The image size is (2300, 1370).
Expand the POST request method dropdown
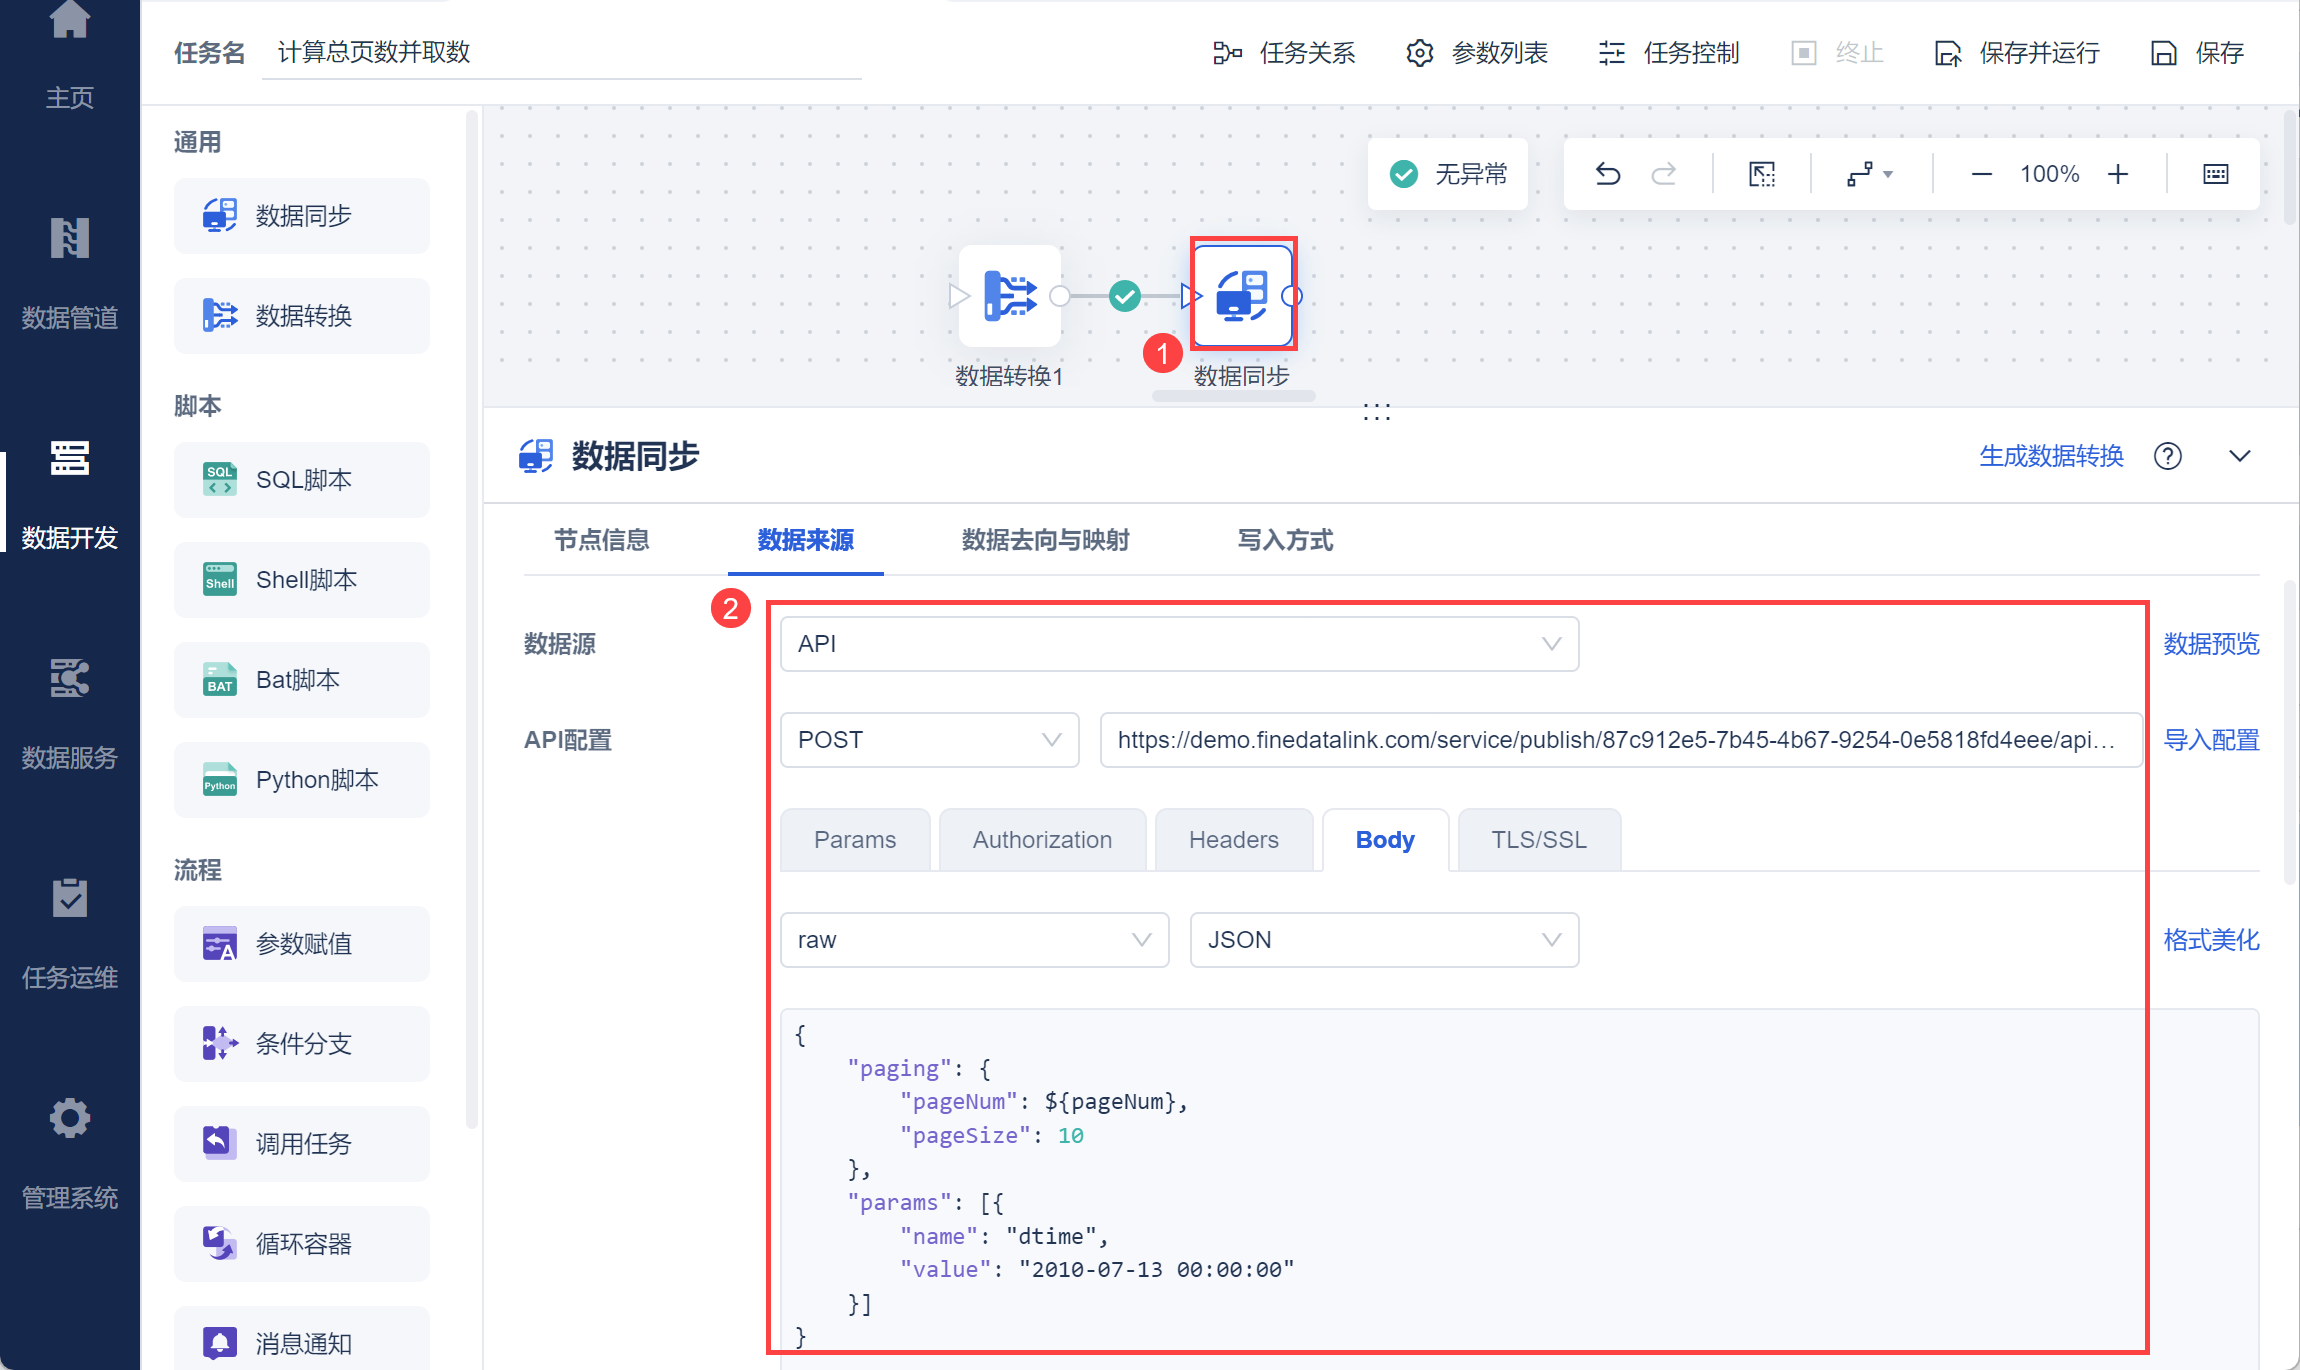(928, 740)
